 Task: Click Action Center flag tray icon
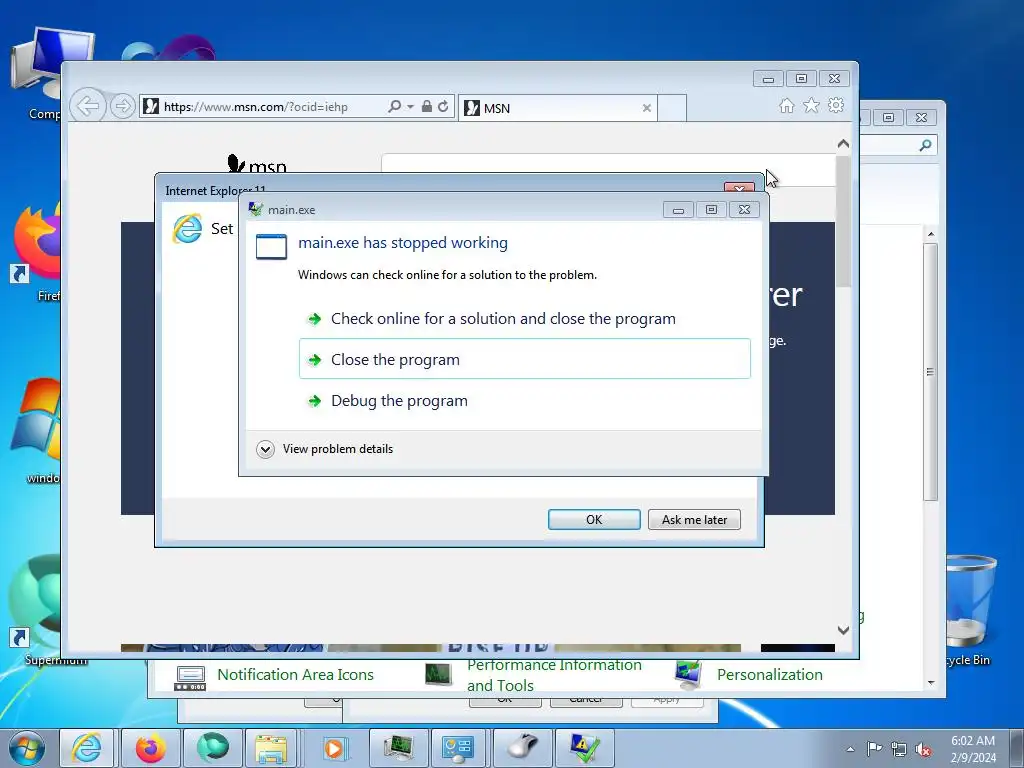coord(874,749)
